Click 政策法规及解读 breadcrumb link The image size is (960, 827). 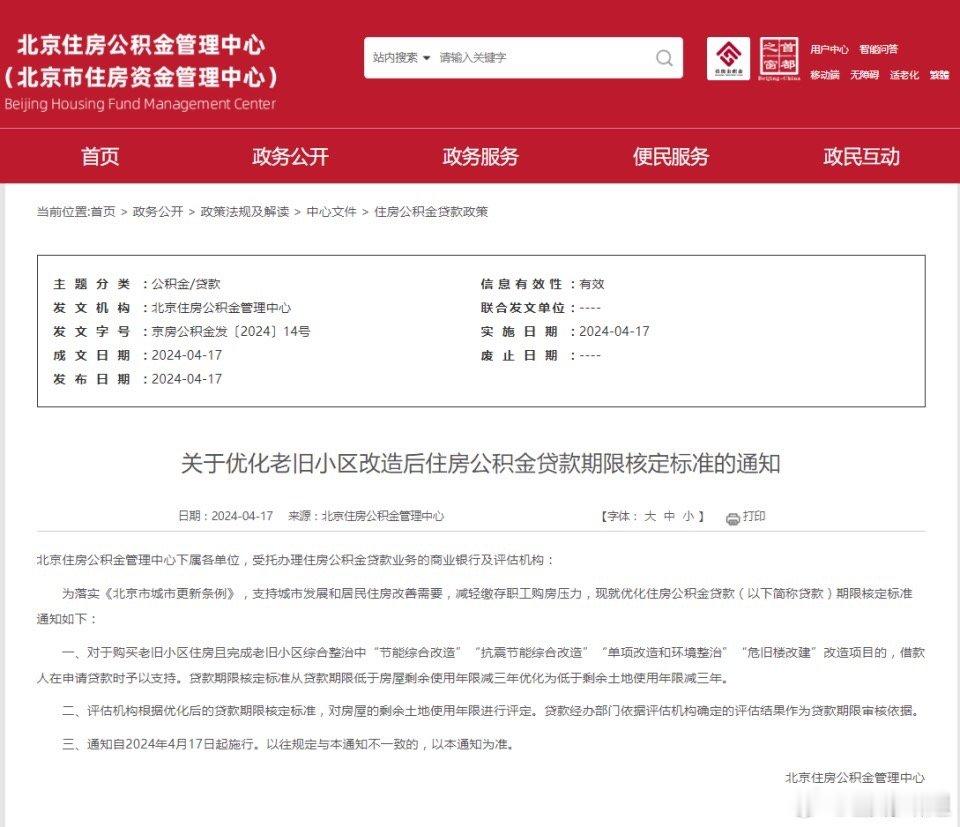[245, 212]
